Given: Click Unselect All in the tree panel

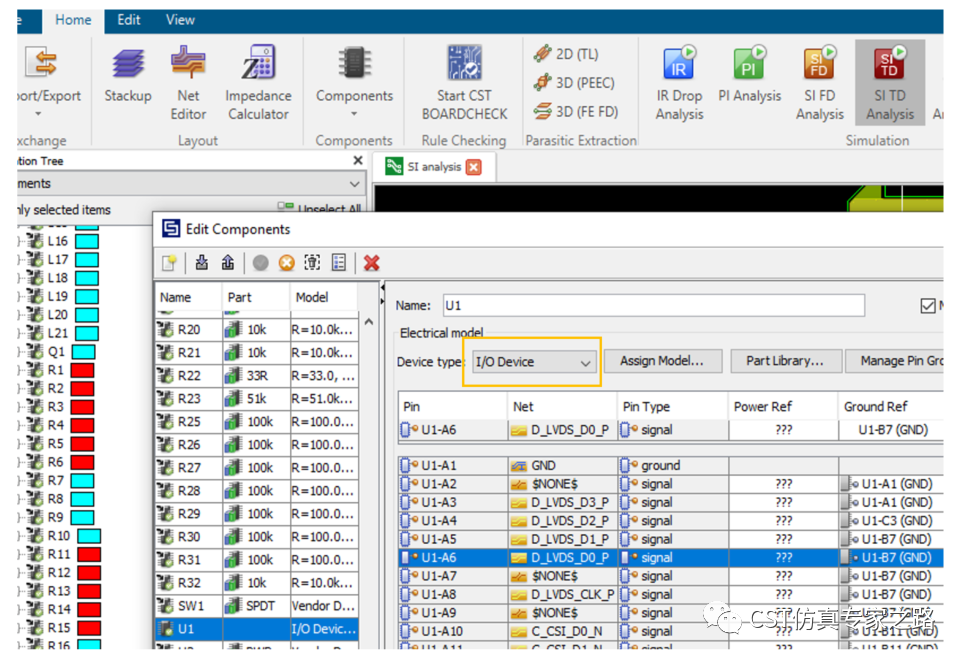Looking at the screenshot, I should click(321, 209).
